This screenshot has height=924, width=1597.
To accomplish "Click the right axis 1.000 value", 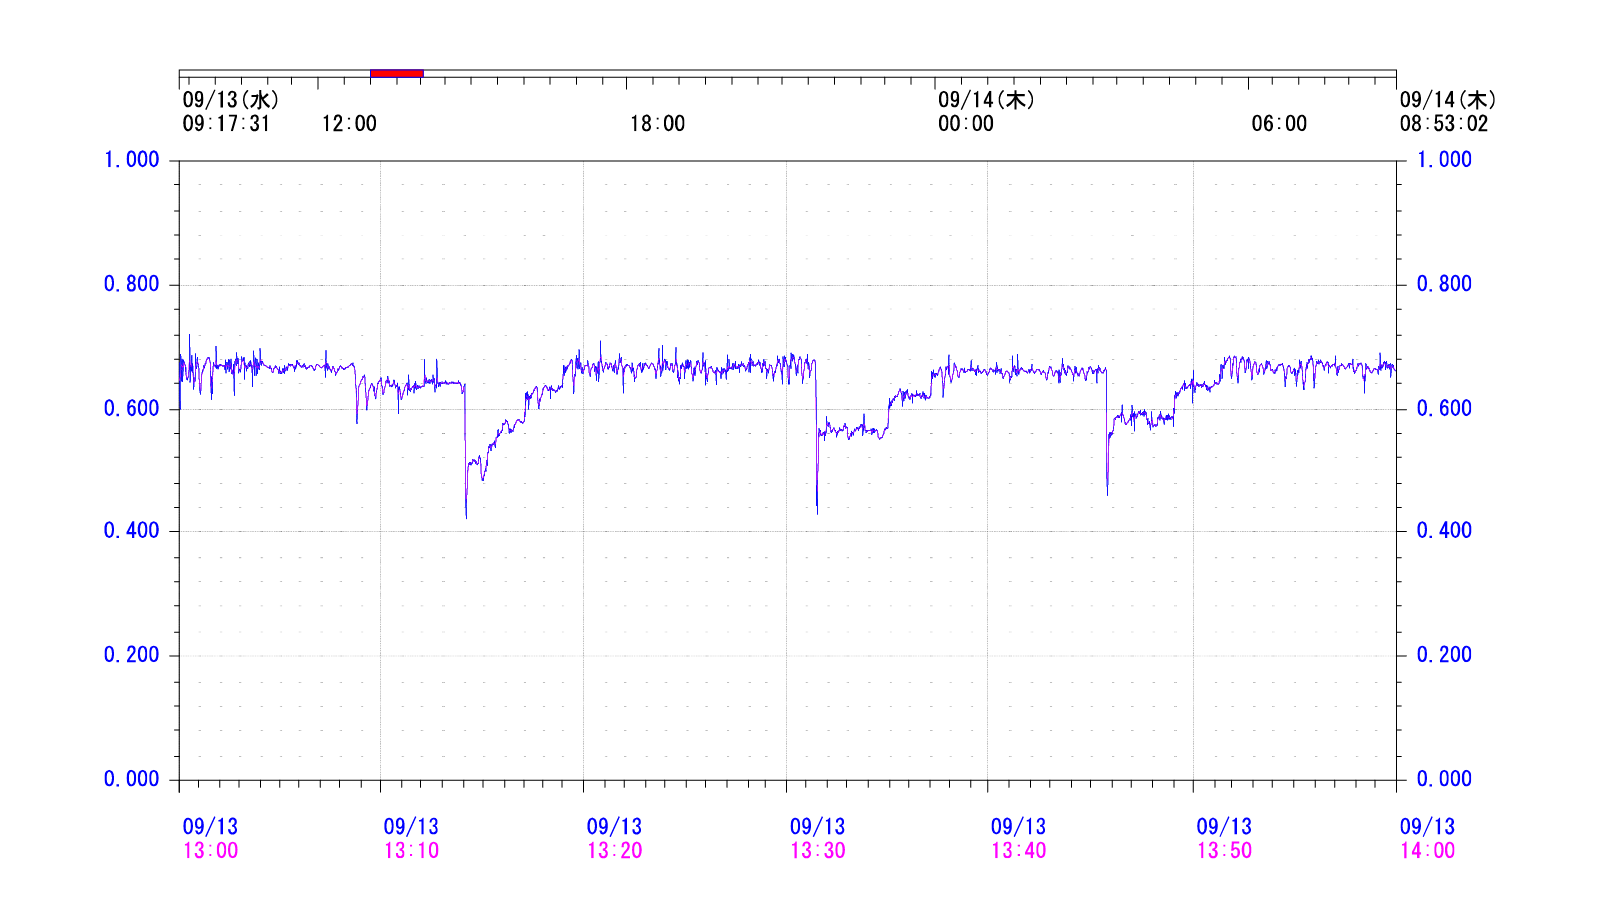I will pos(1444,160).
